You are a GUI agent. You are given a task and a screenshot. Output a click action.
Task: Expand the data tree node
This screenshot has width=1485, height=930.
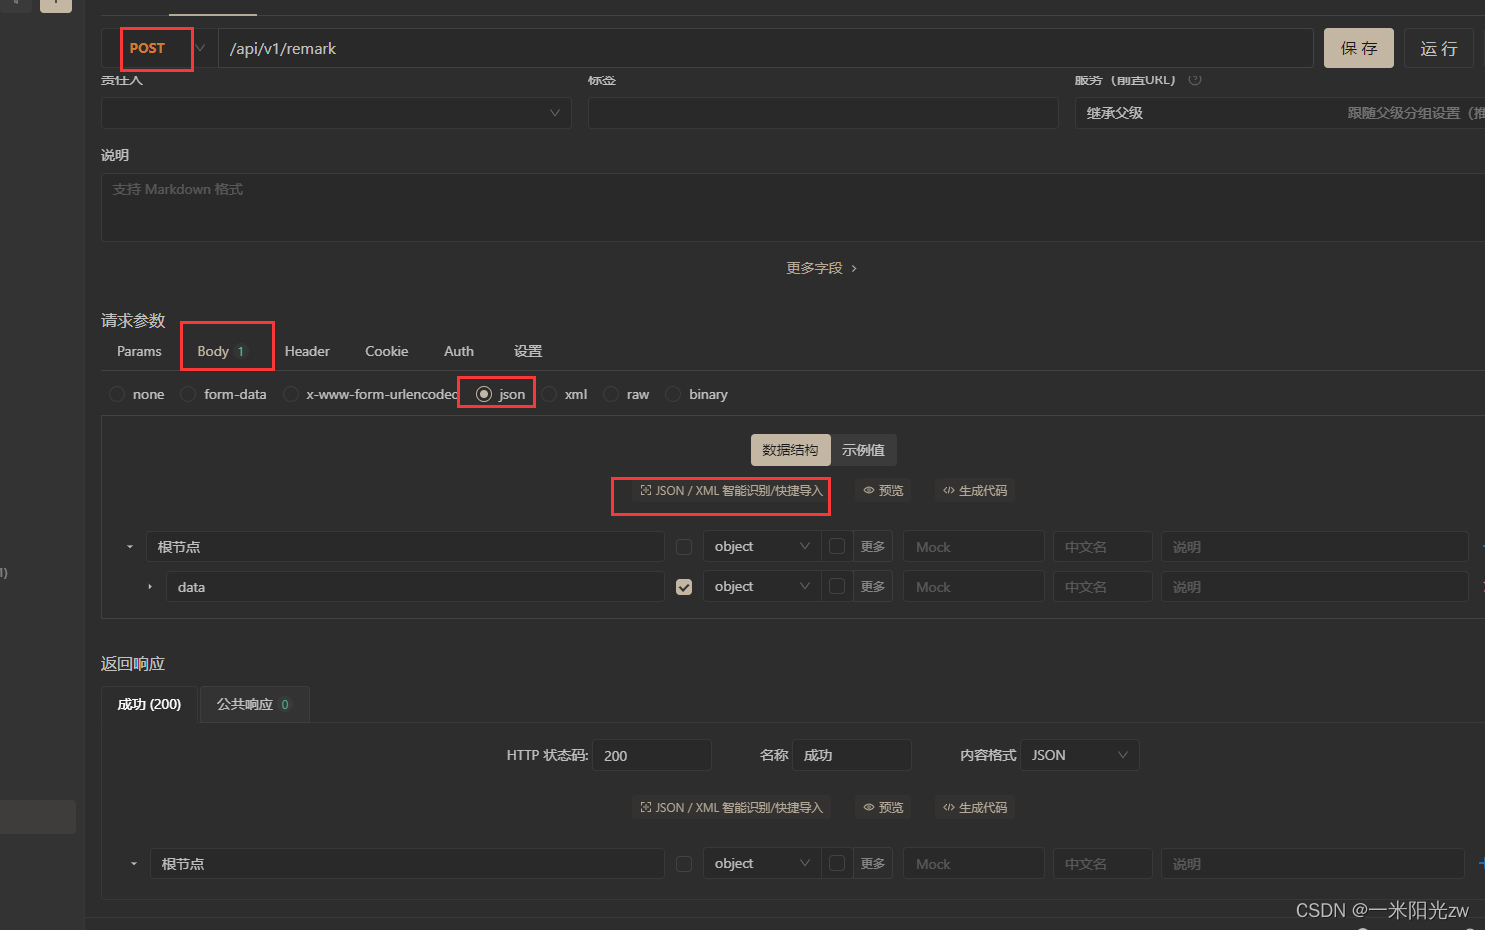point(149,586)
